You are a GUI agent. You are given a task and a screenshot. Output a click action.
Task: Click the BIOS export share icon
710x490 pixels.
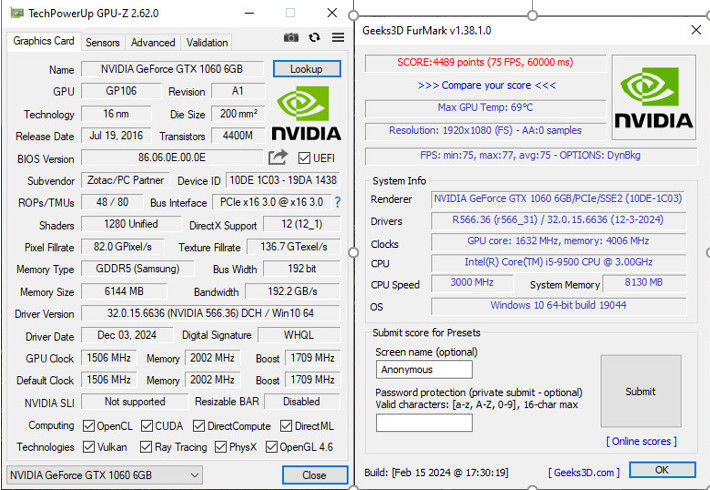click(x=278, y=158)
